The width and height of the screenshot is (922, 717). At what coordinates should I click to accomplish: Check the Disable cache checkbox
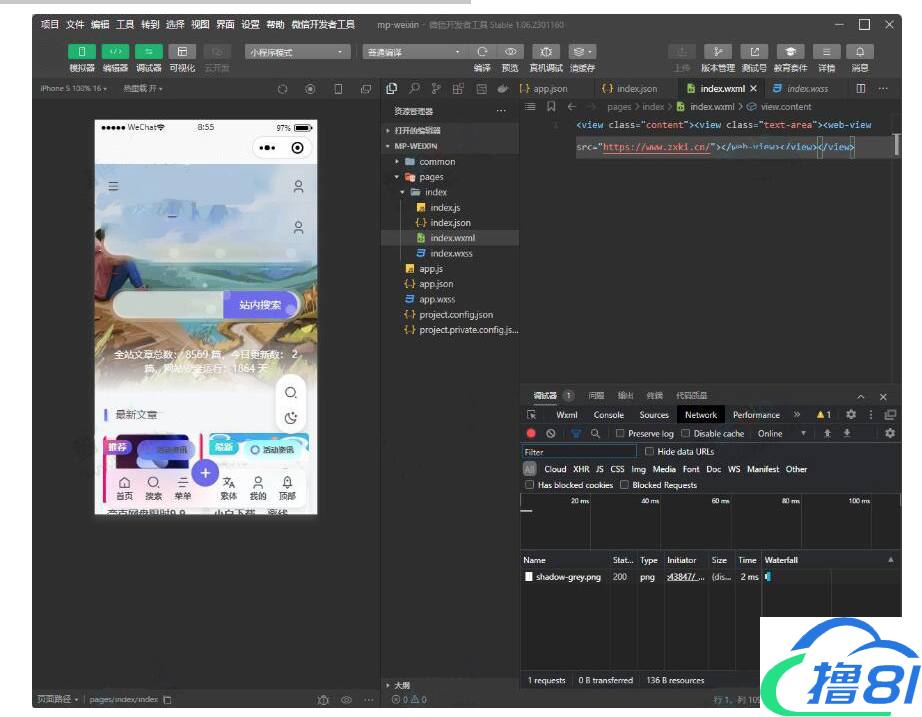click(686, 434)
